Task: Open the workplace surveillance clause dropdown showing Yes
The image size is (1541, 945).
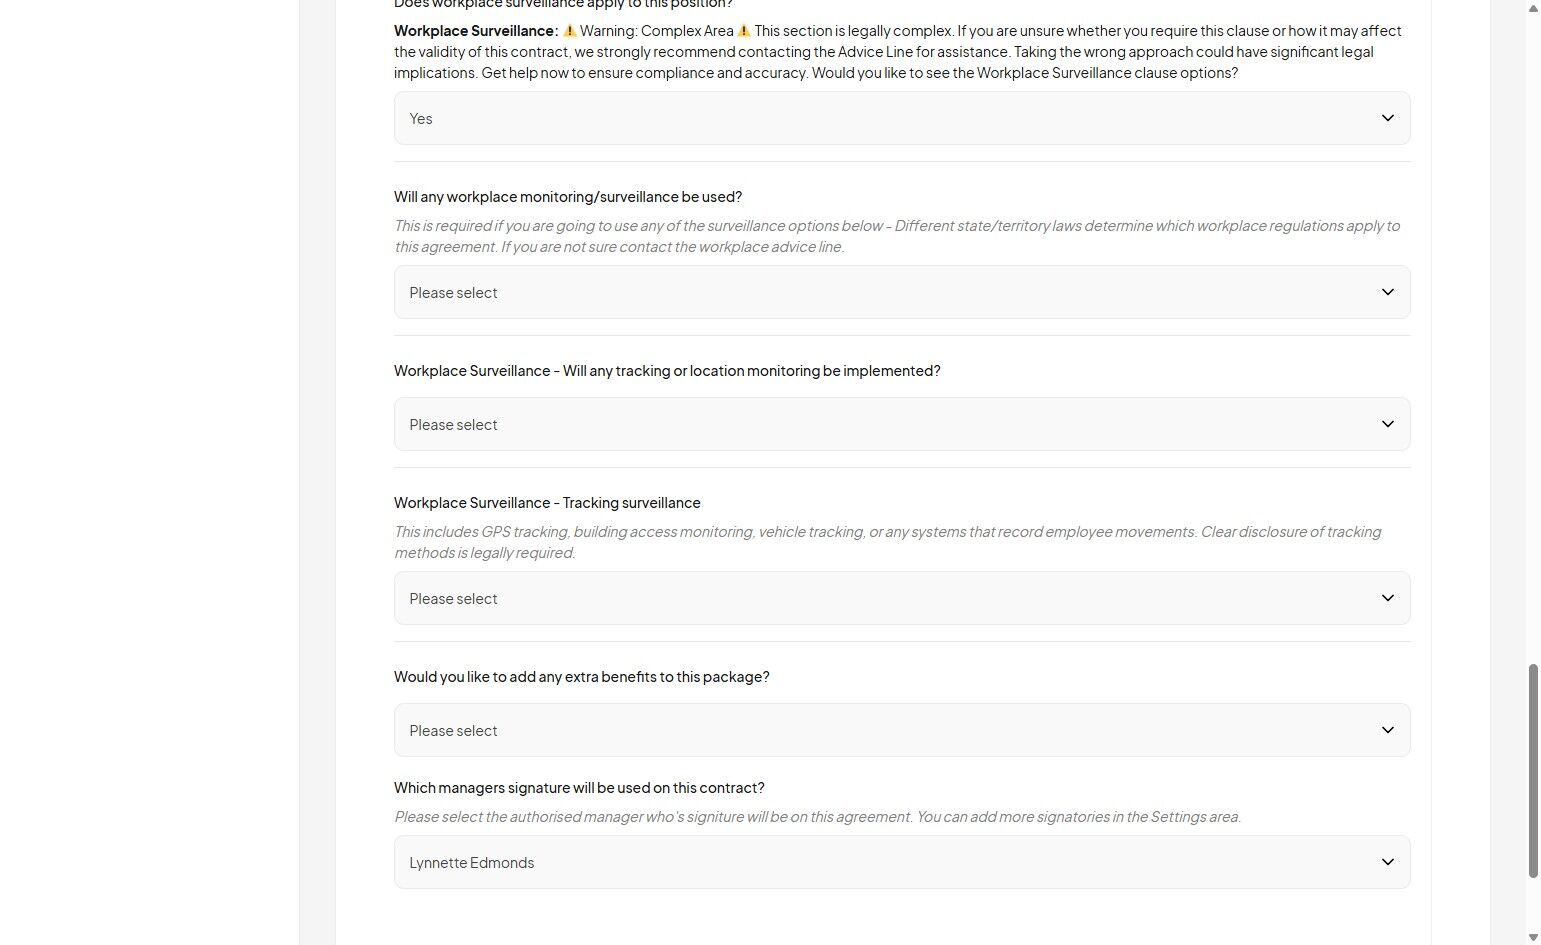Action: pos(902,118)
